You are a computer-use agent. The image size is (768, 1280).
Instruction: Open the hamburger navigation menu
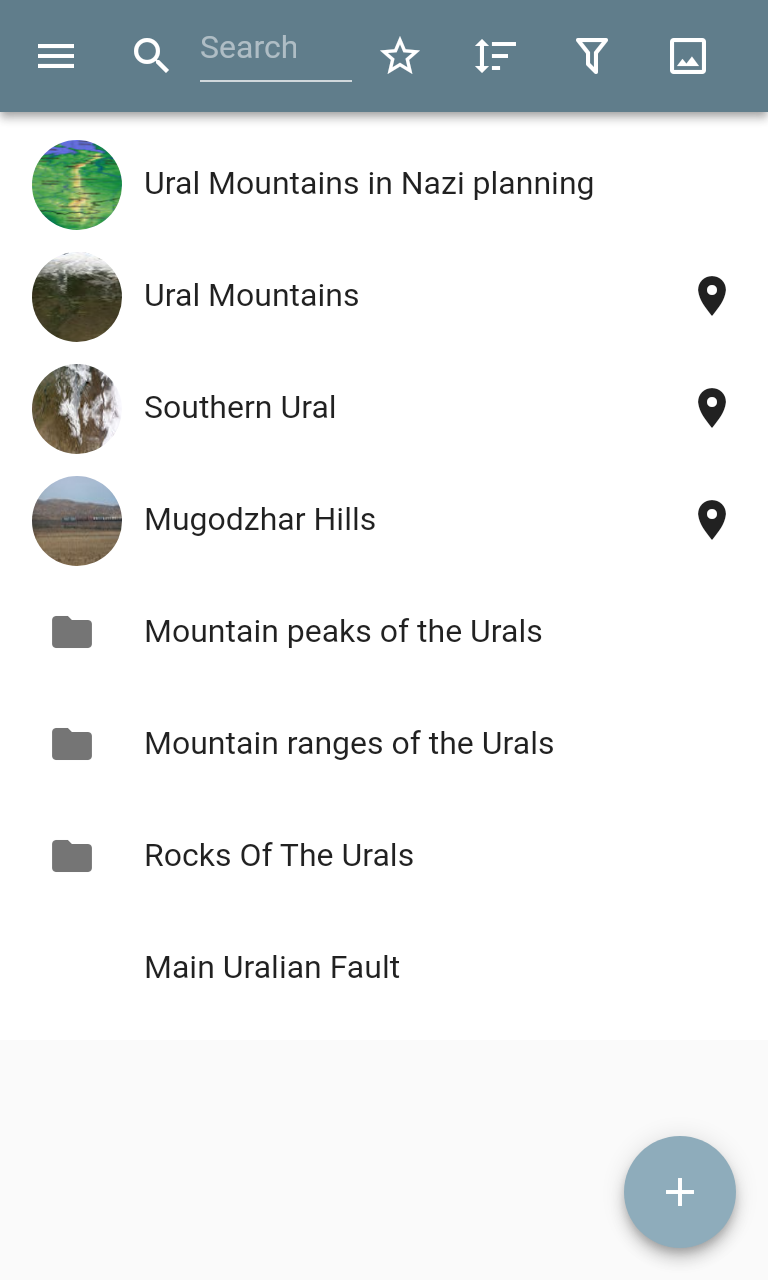click(x=56, y=56)
